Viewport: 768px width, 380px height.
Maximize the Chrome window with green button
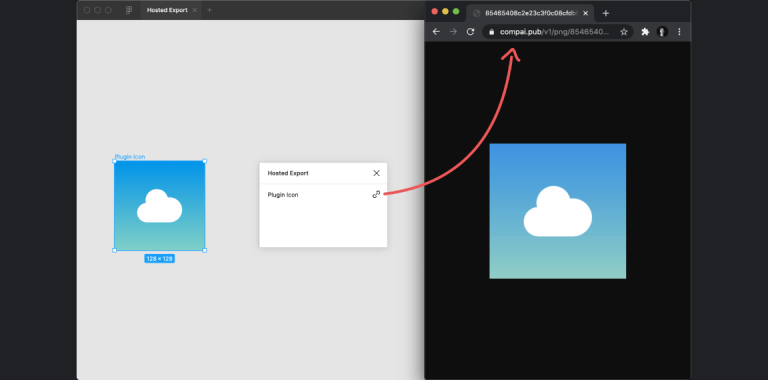(456, 11)
